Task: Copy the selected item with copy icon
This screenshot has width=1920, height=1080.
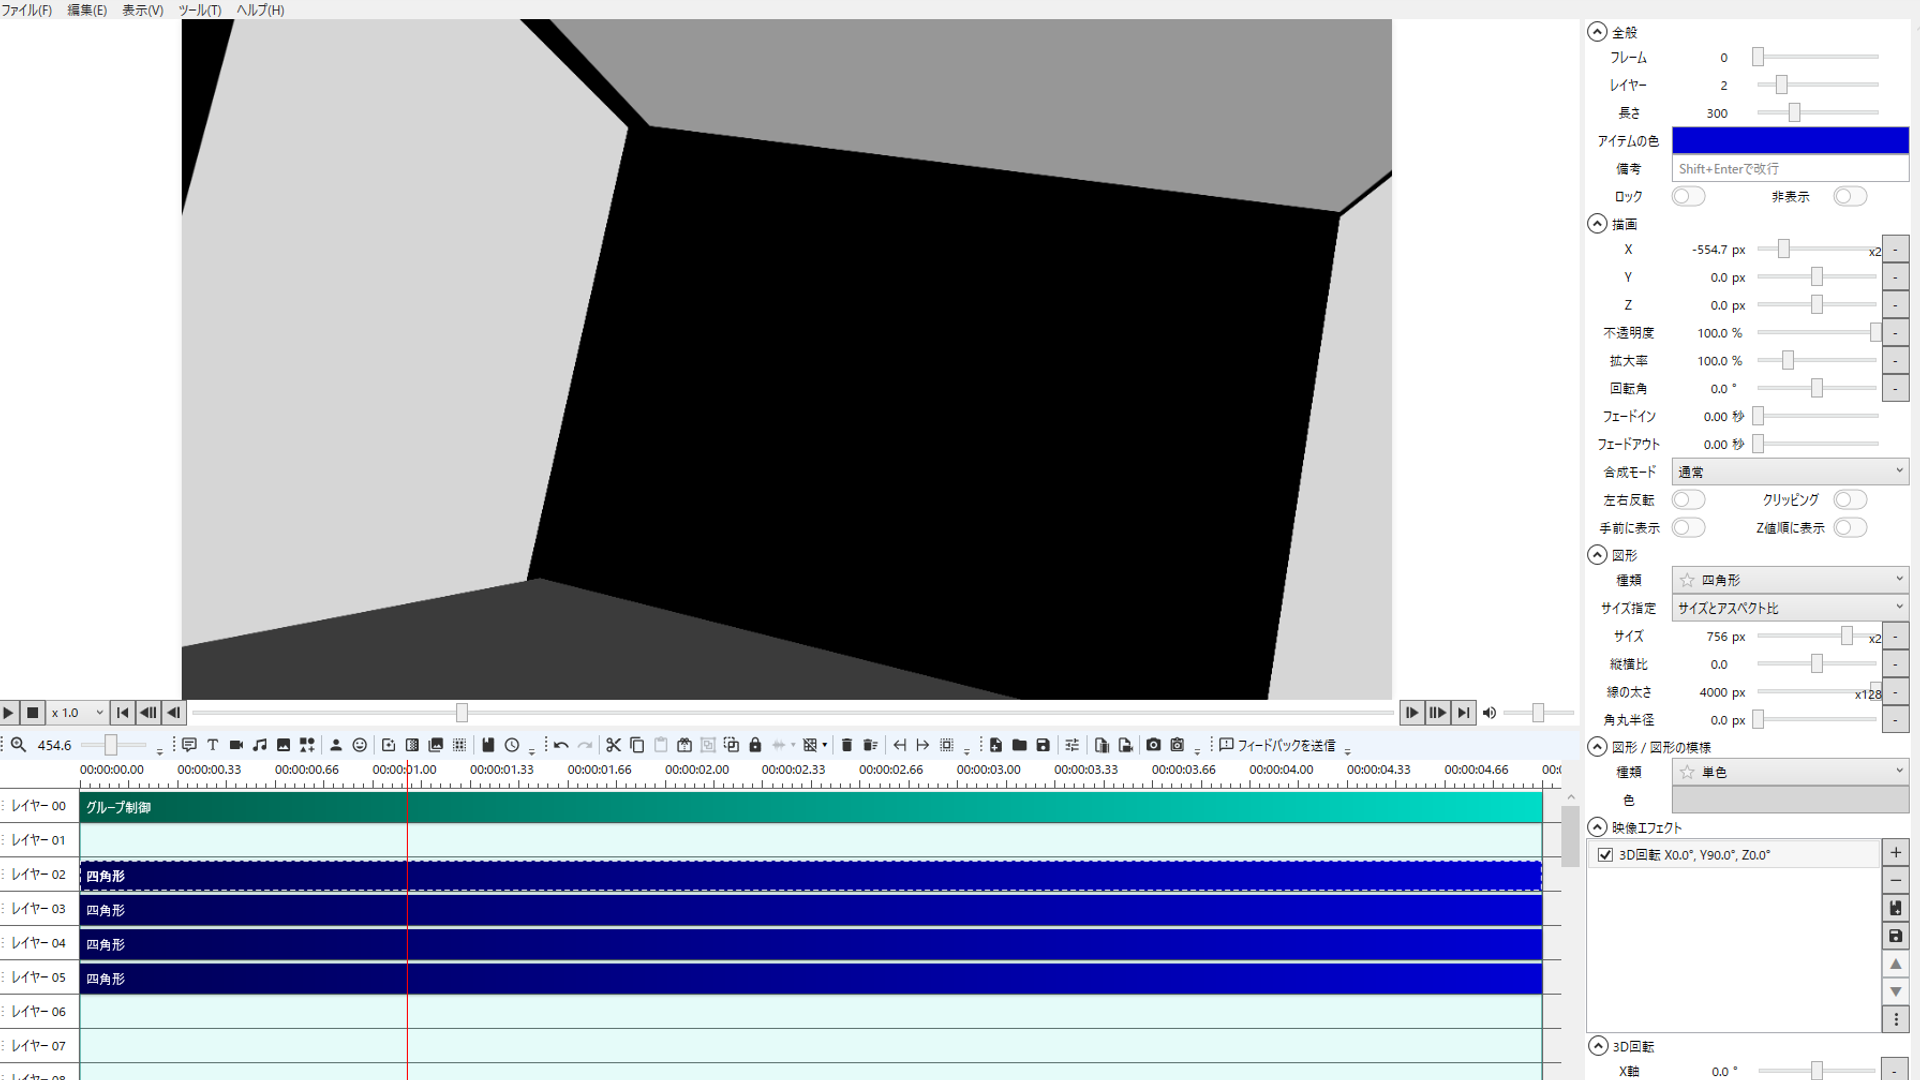Action: click(x=637, y=745)
